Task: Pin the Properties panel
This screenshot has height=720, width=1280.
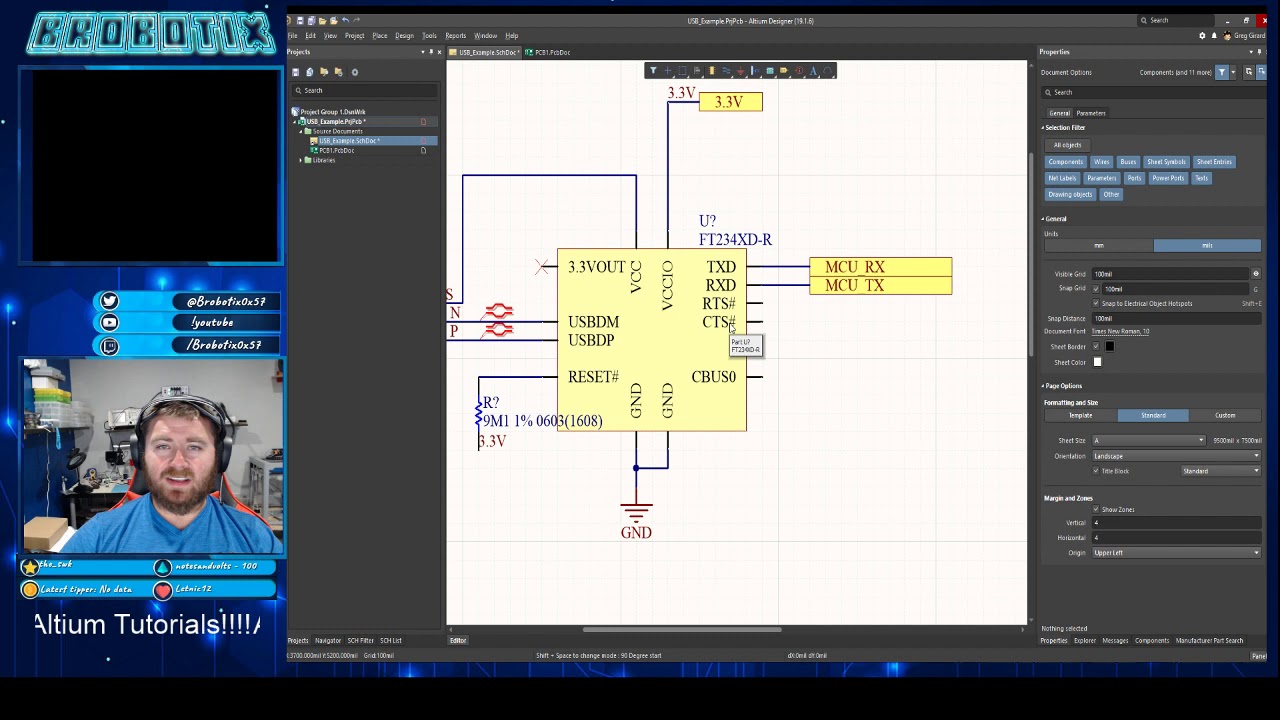Action: (x=1259, y=52)
